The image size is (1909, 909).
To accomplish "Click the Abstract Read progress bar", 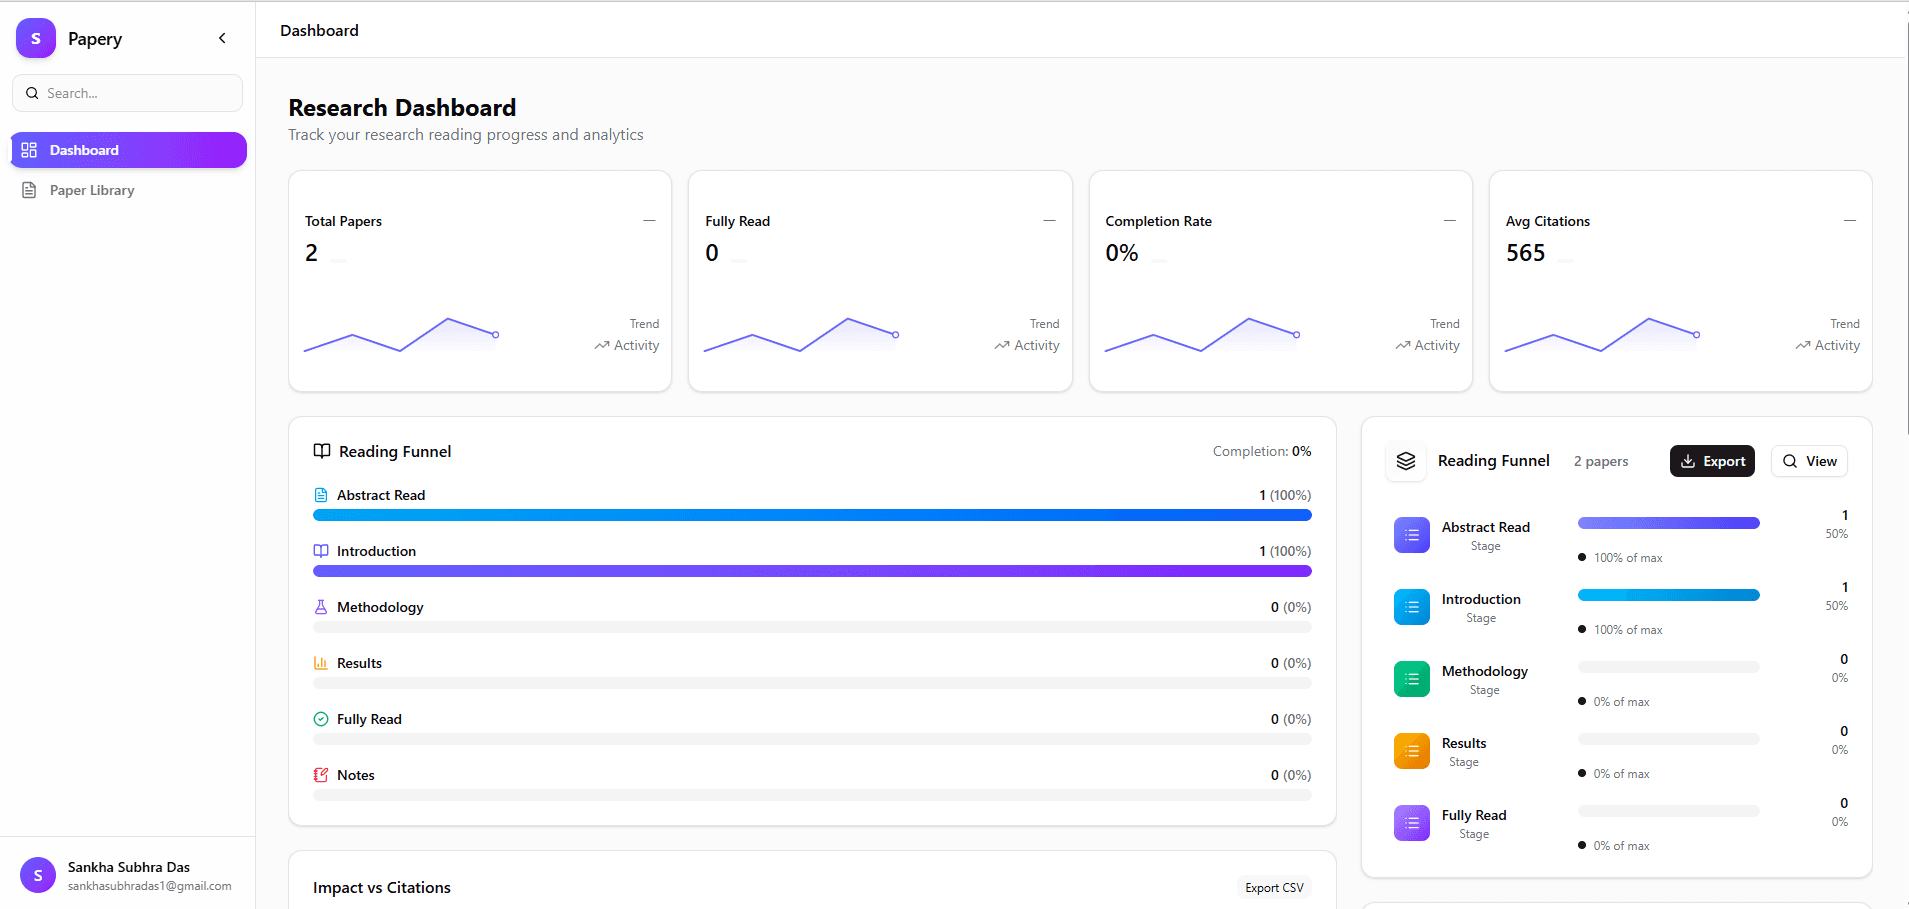I will coord(811,515).
